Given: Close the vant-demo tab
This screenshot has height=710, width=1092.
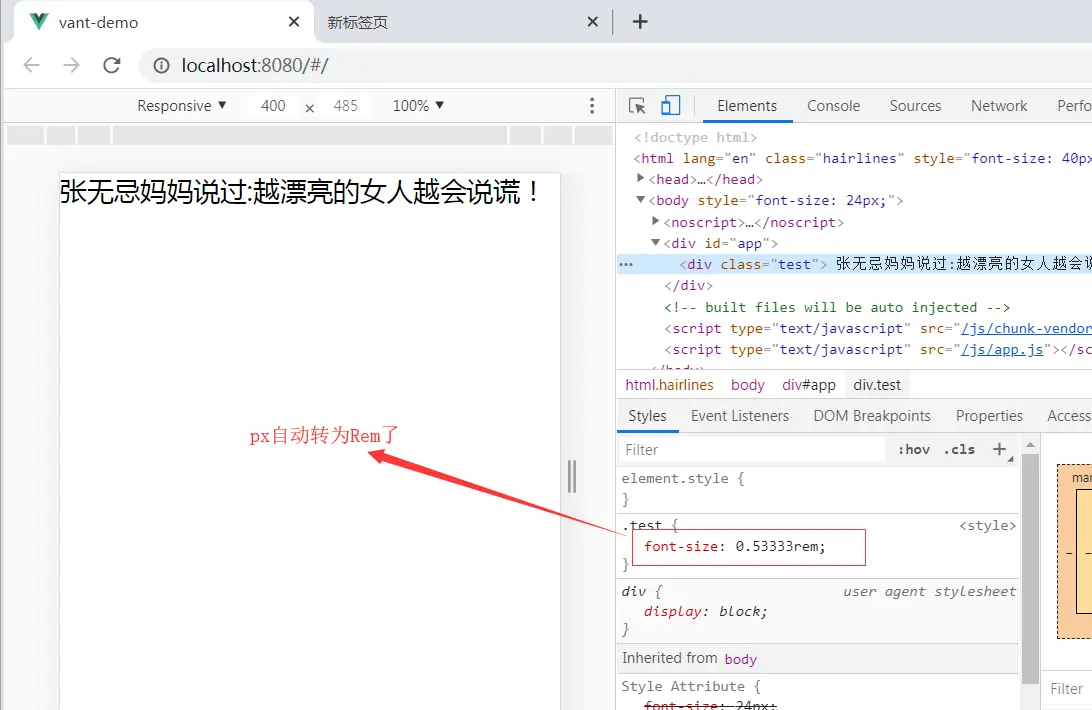Looking at the screenshot, I should click(x=294, y=22).
